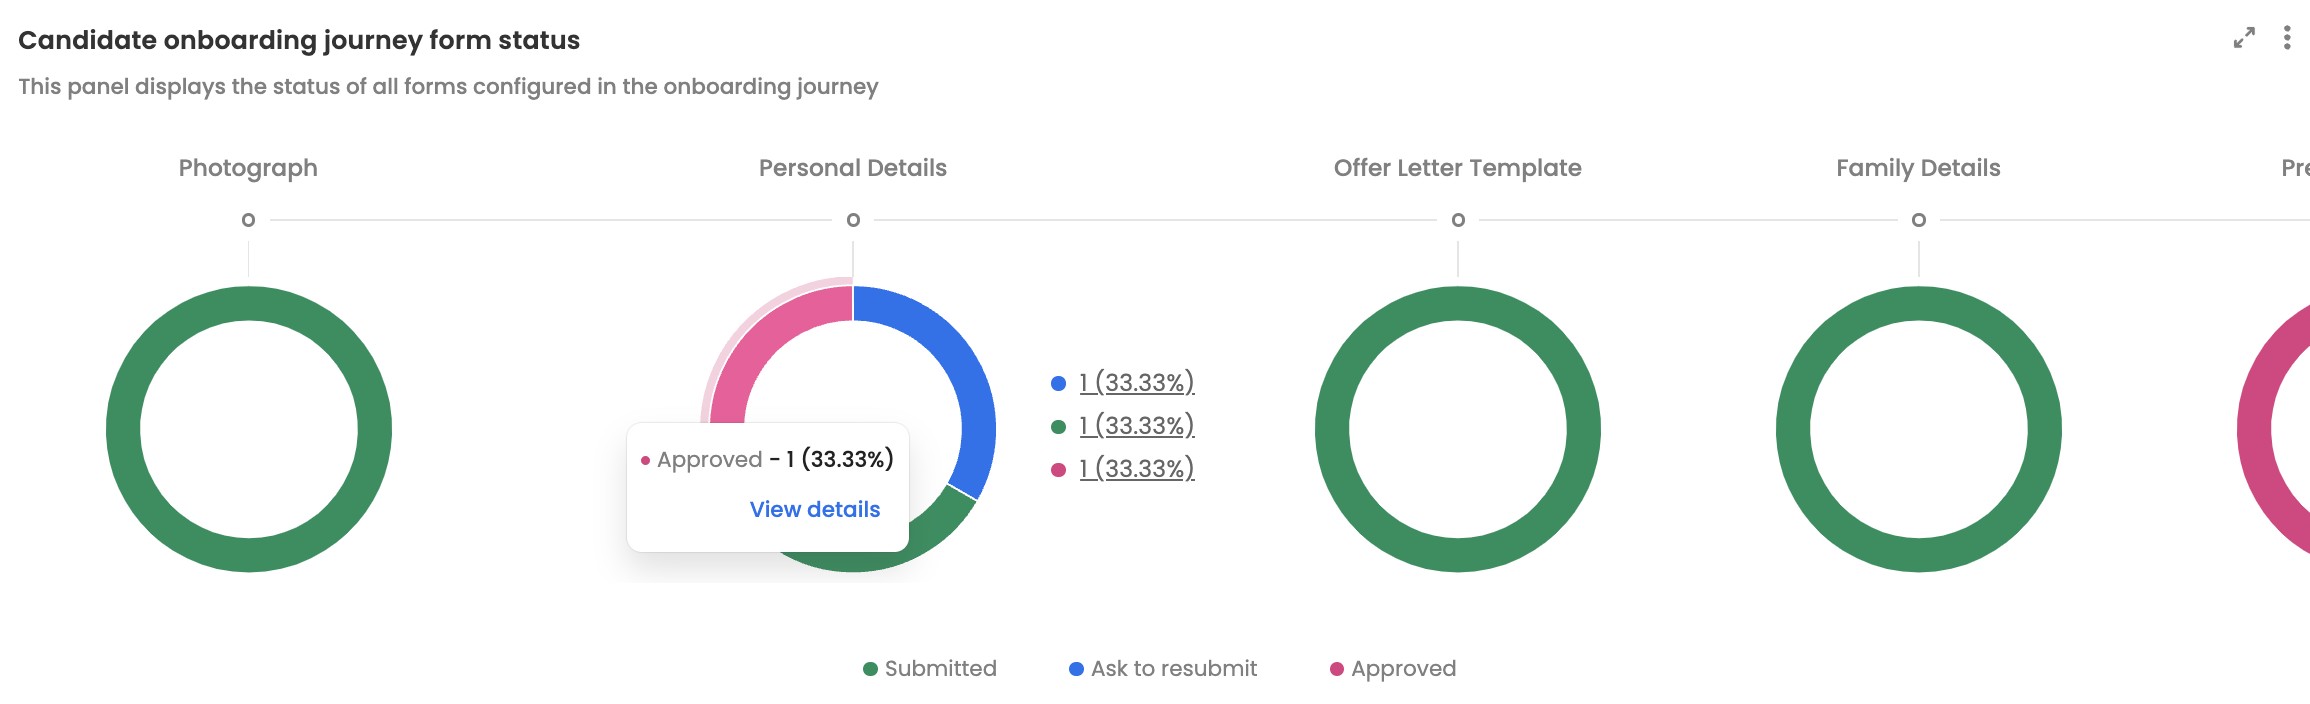
Task: Toggle the Ask to resubmit legend item
Action: (1163, 668)
